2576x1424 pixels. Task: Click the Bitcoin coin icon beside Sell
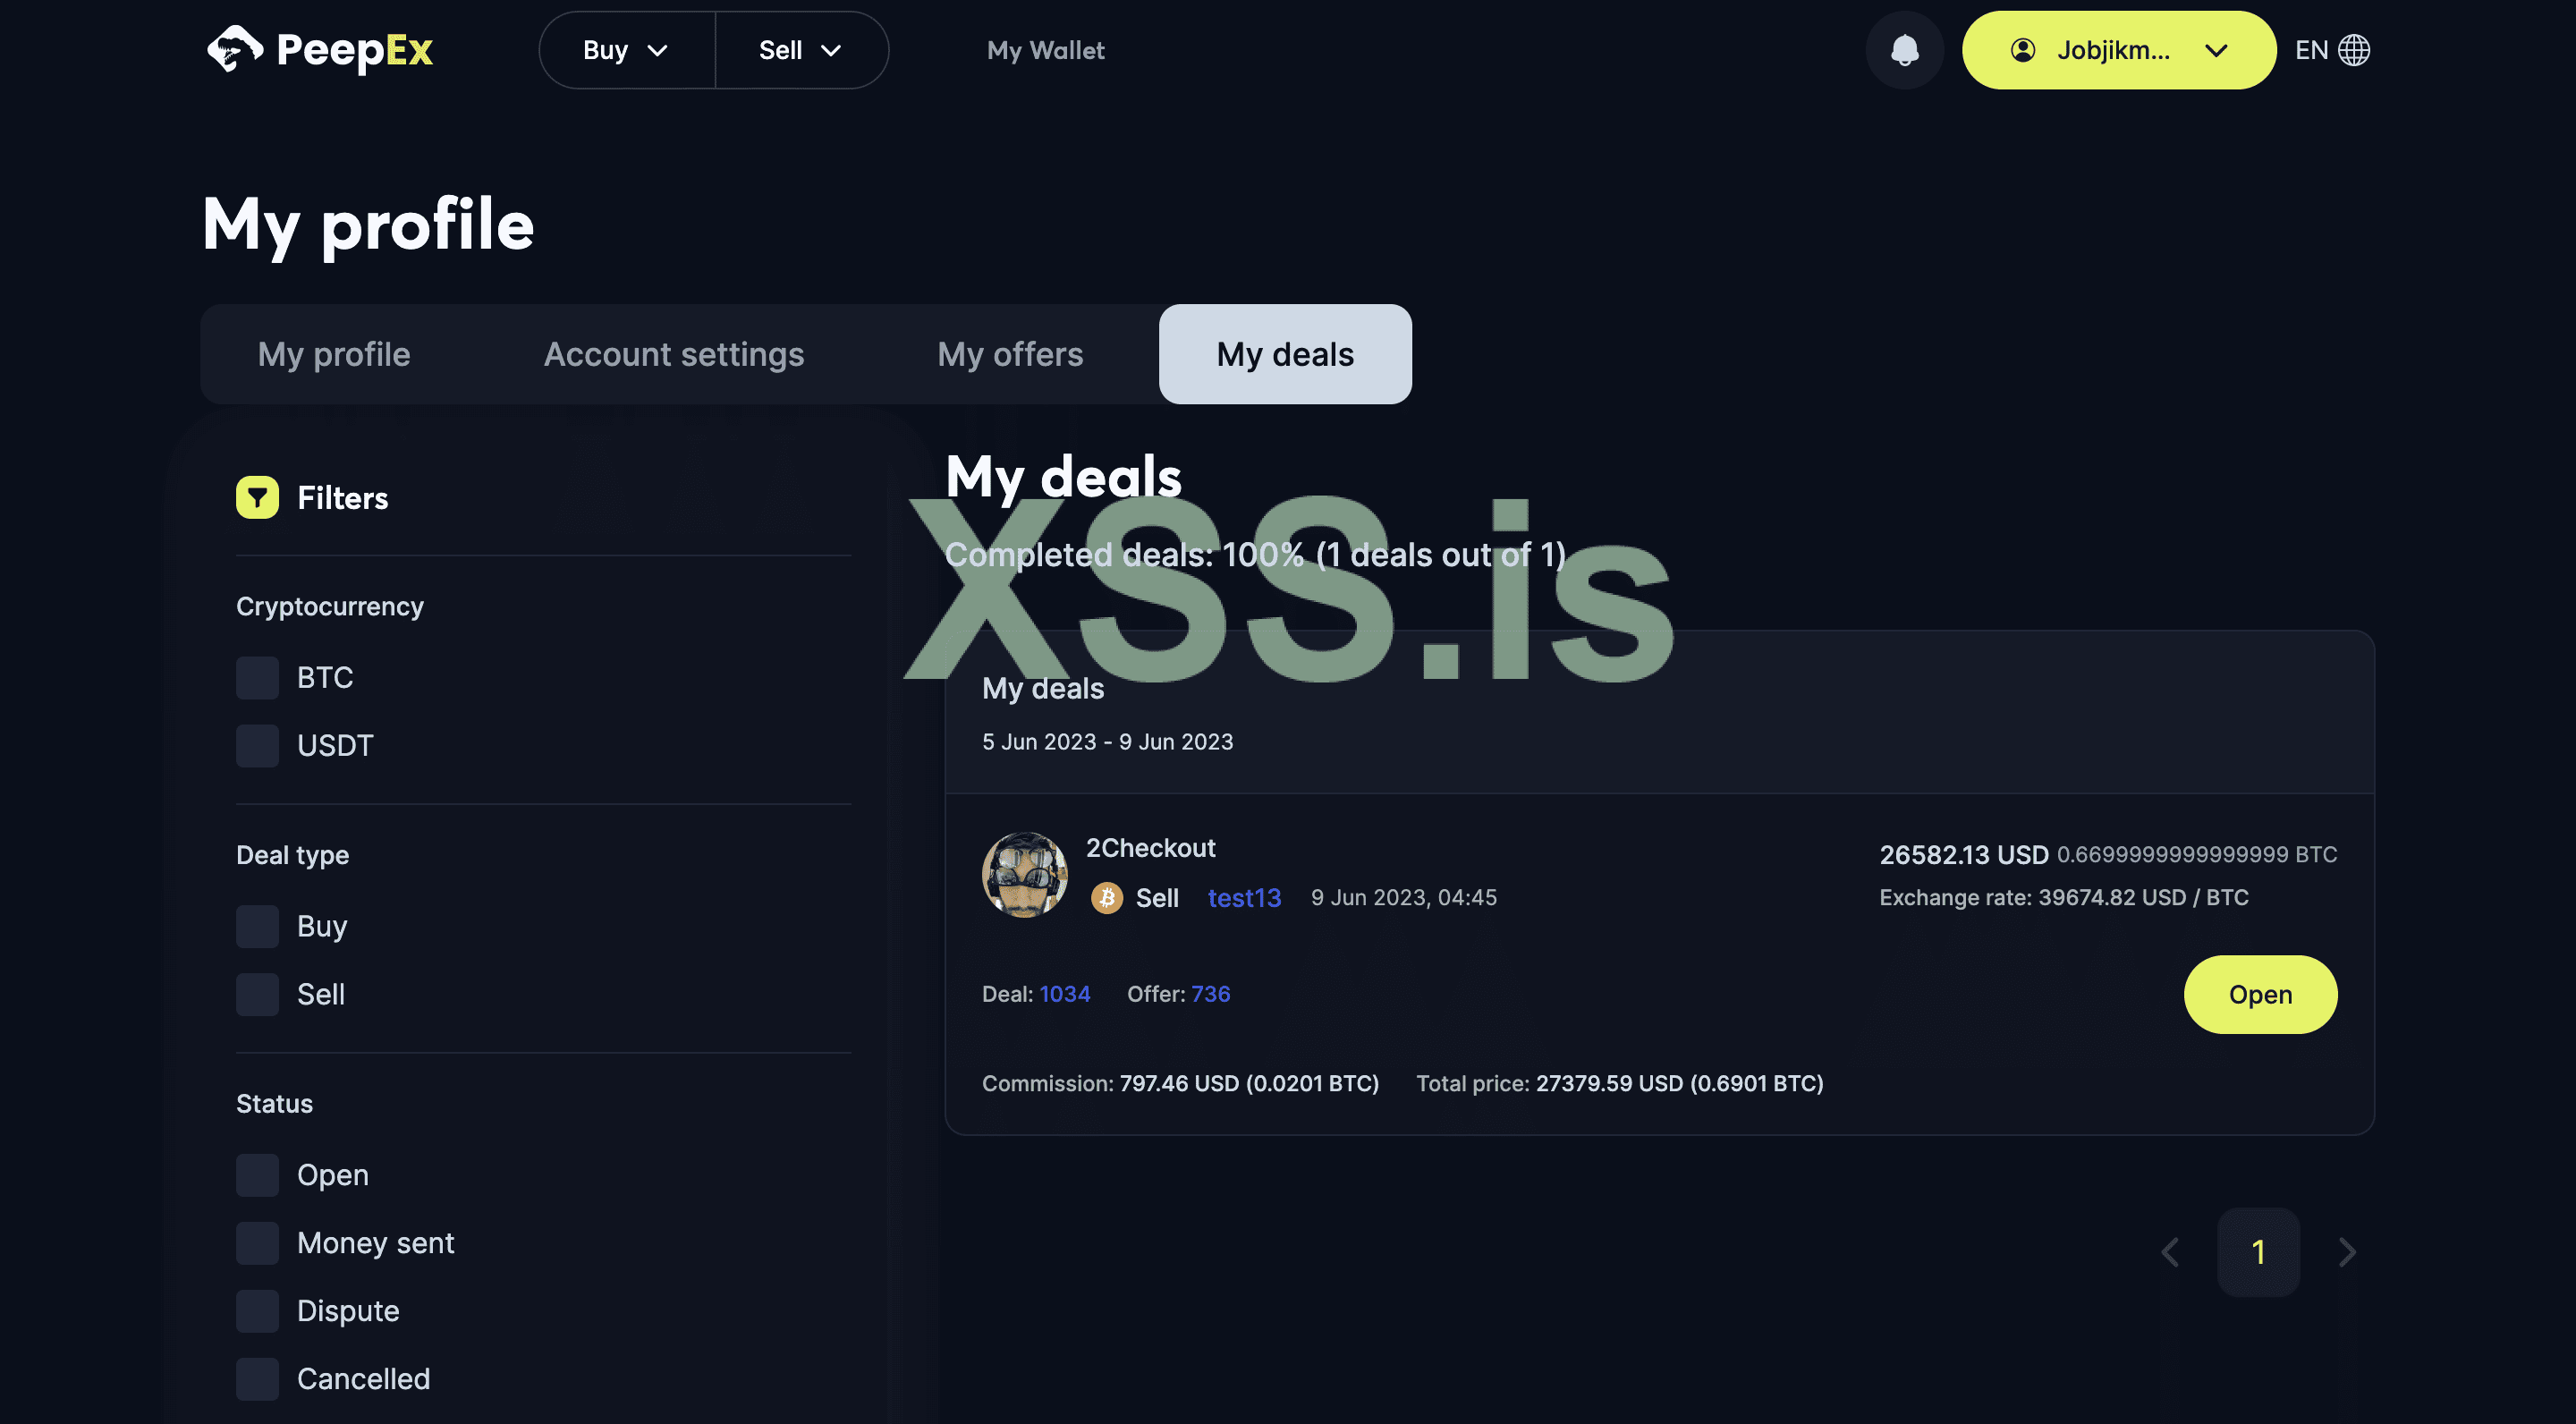click(1106, 897)
